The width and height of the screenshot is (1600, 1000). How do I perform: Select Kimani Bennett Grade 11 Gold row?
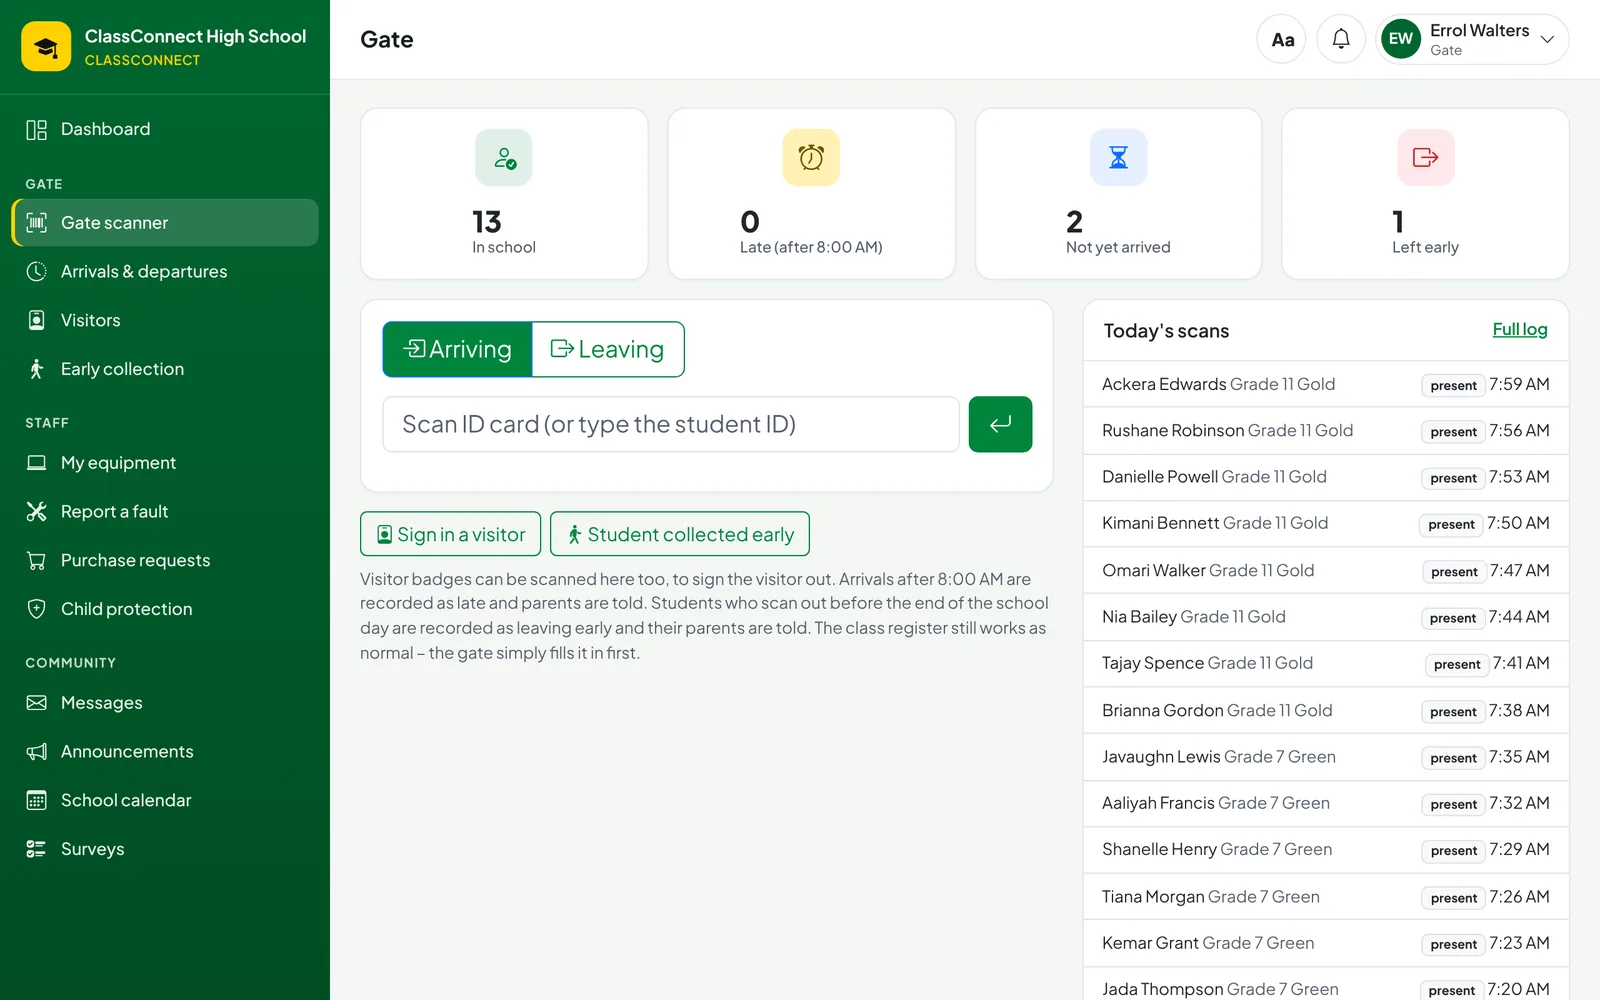click(x=1325, y=523)
